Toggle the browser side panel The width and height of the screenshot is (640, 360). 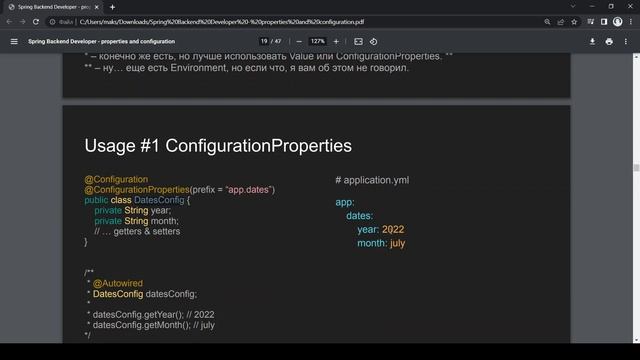pyautogui.click(x=604, y=22)
